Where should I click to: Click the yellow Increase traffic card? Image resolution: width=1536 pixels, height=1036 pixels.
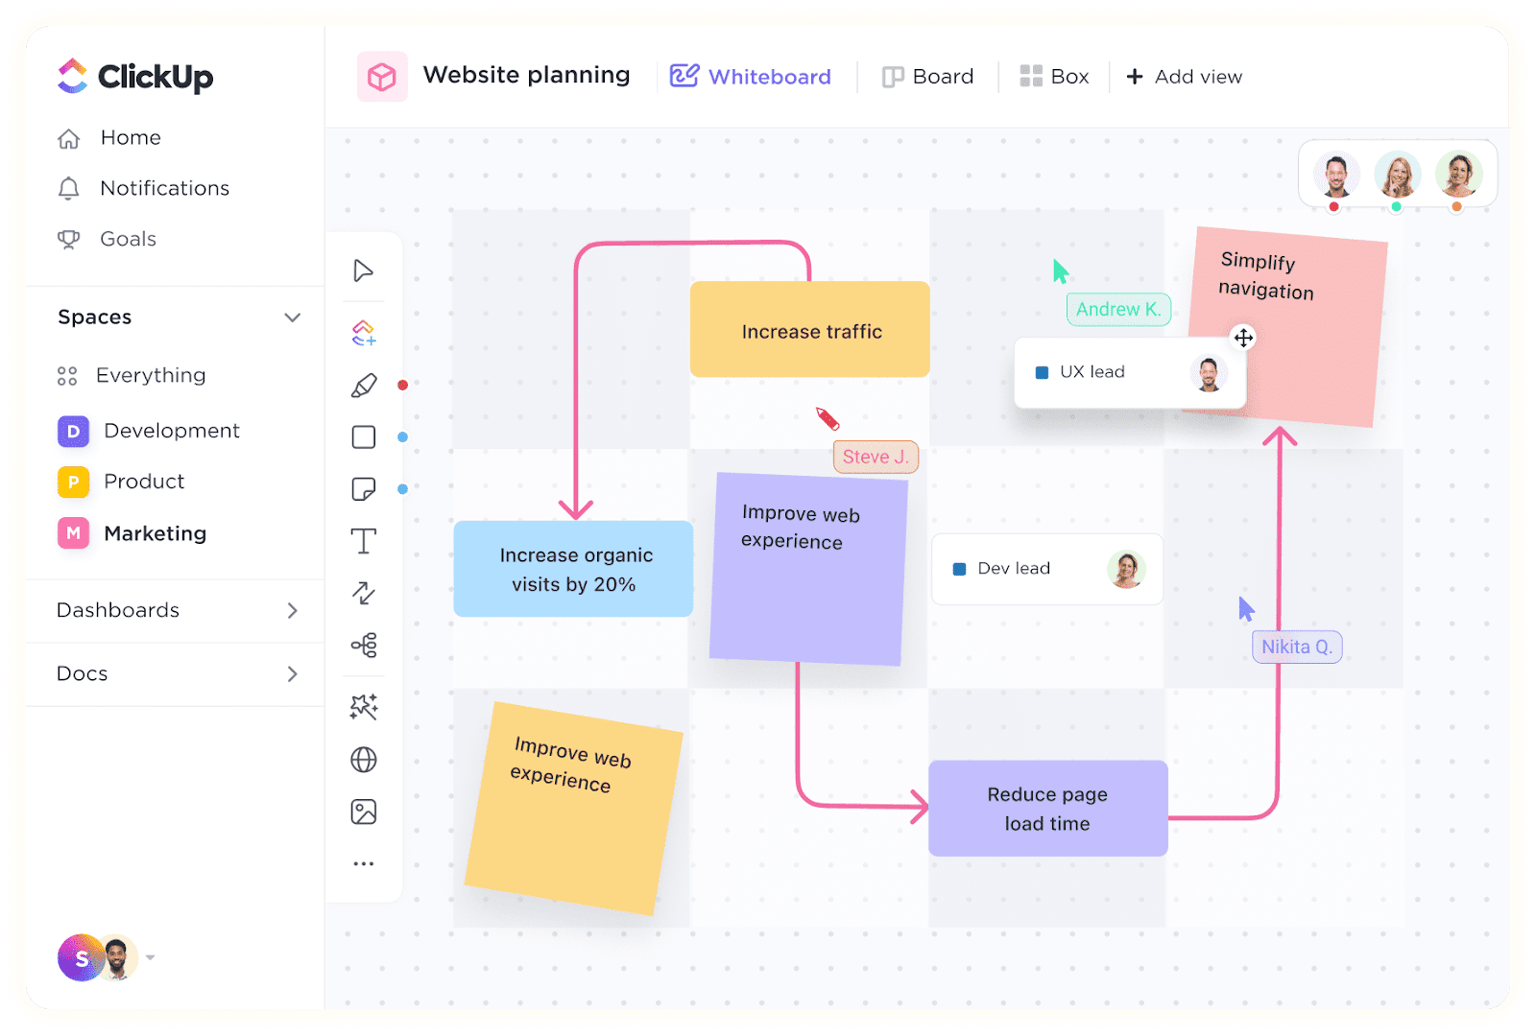(x=810, y=330)
